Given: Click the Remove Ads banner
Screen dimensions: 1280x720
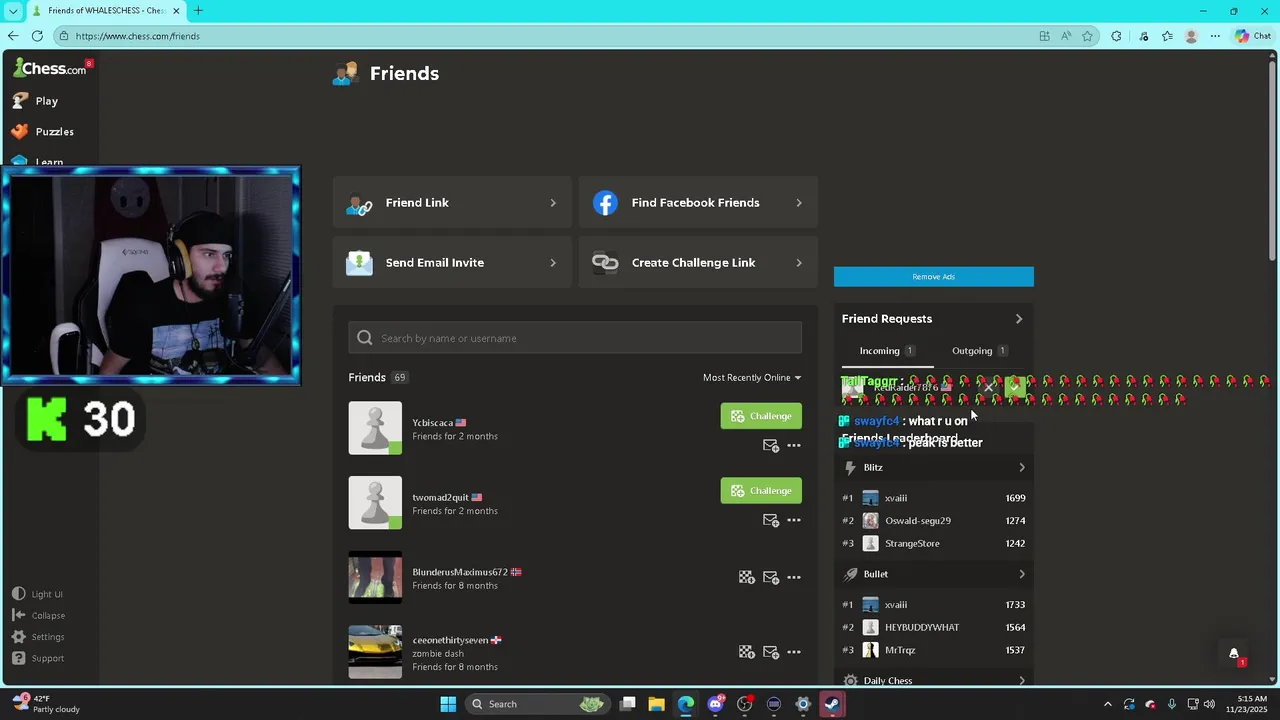Looking at the screenshot, I should click(x=934, y=277).
